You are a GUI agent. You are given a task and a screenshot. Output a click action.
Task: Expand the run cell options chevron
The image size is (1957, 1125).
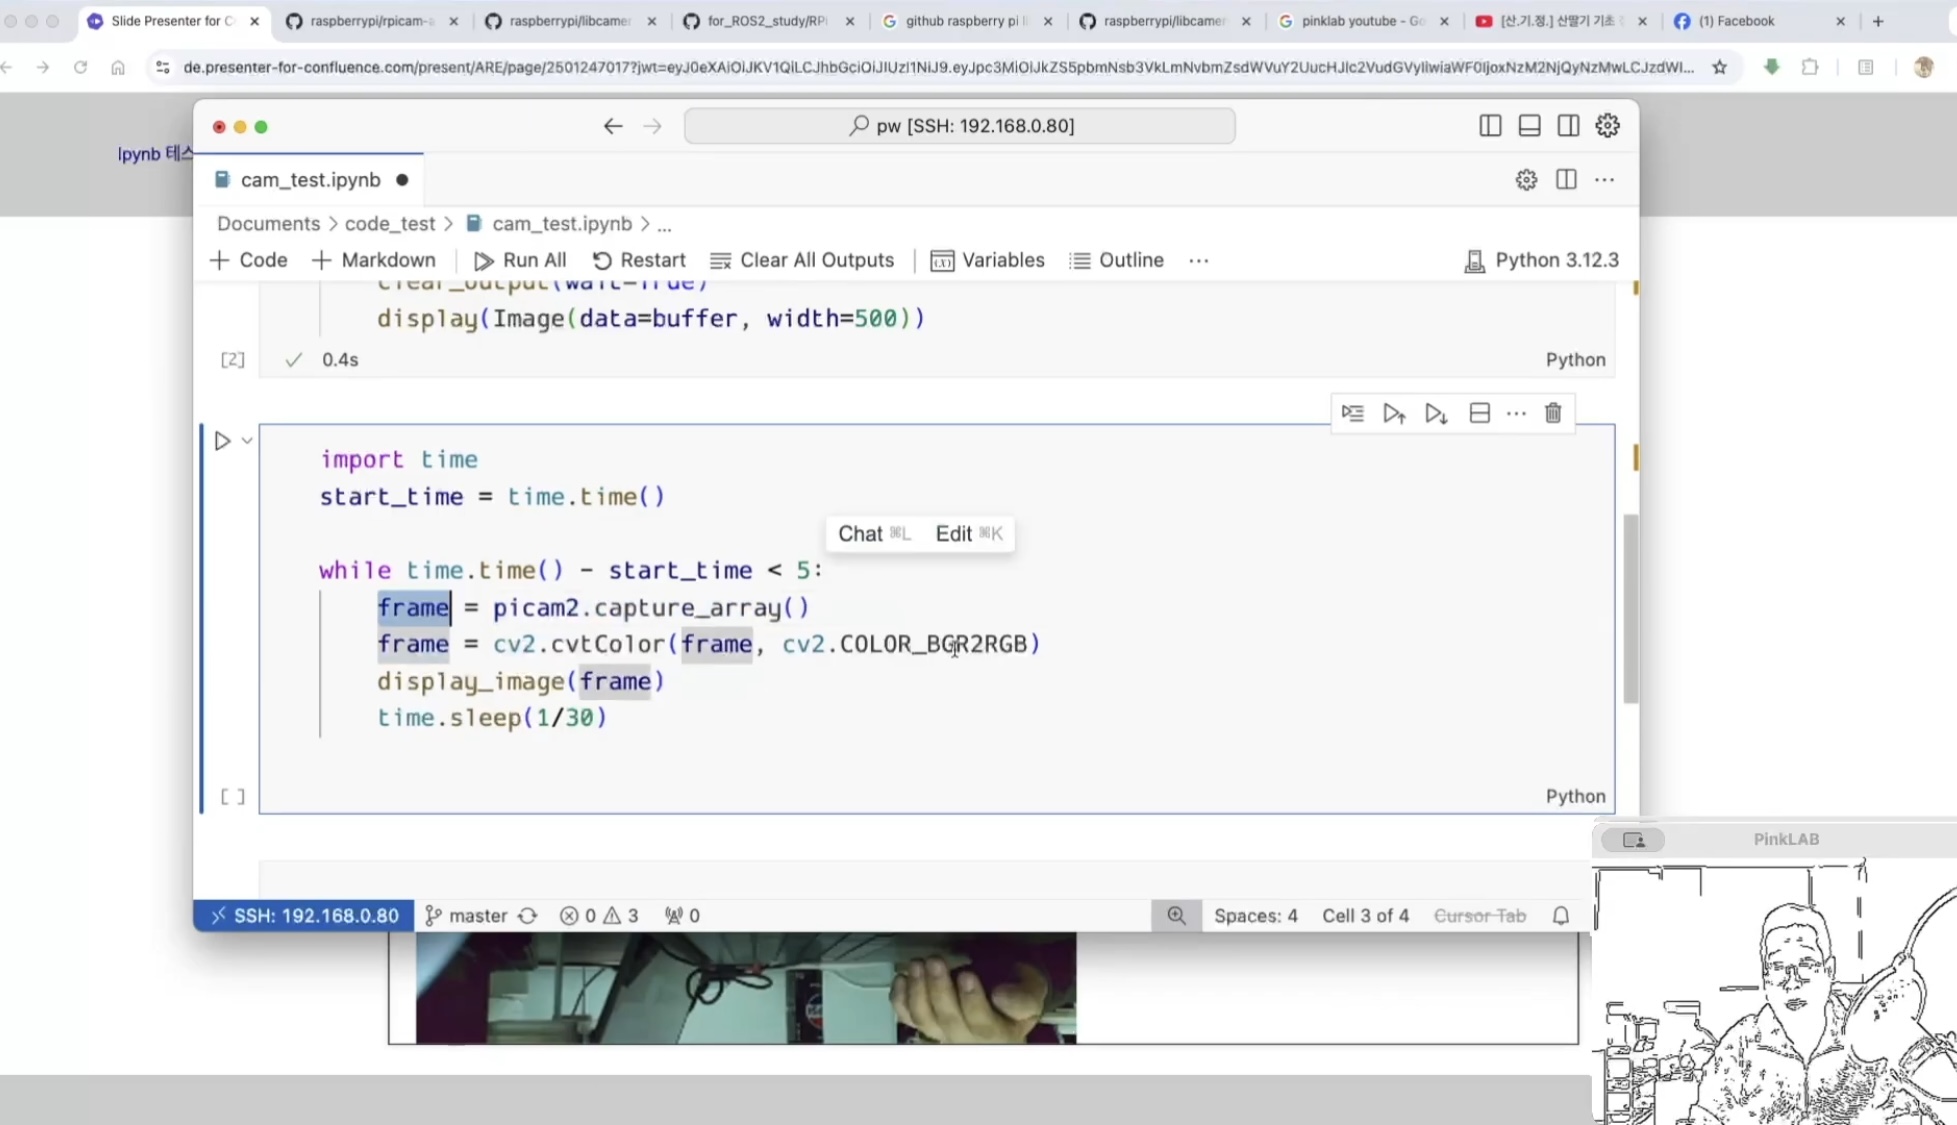(x=247, y=441)
